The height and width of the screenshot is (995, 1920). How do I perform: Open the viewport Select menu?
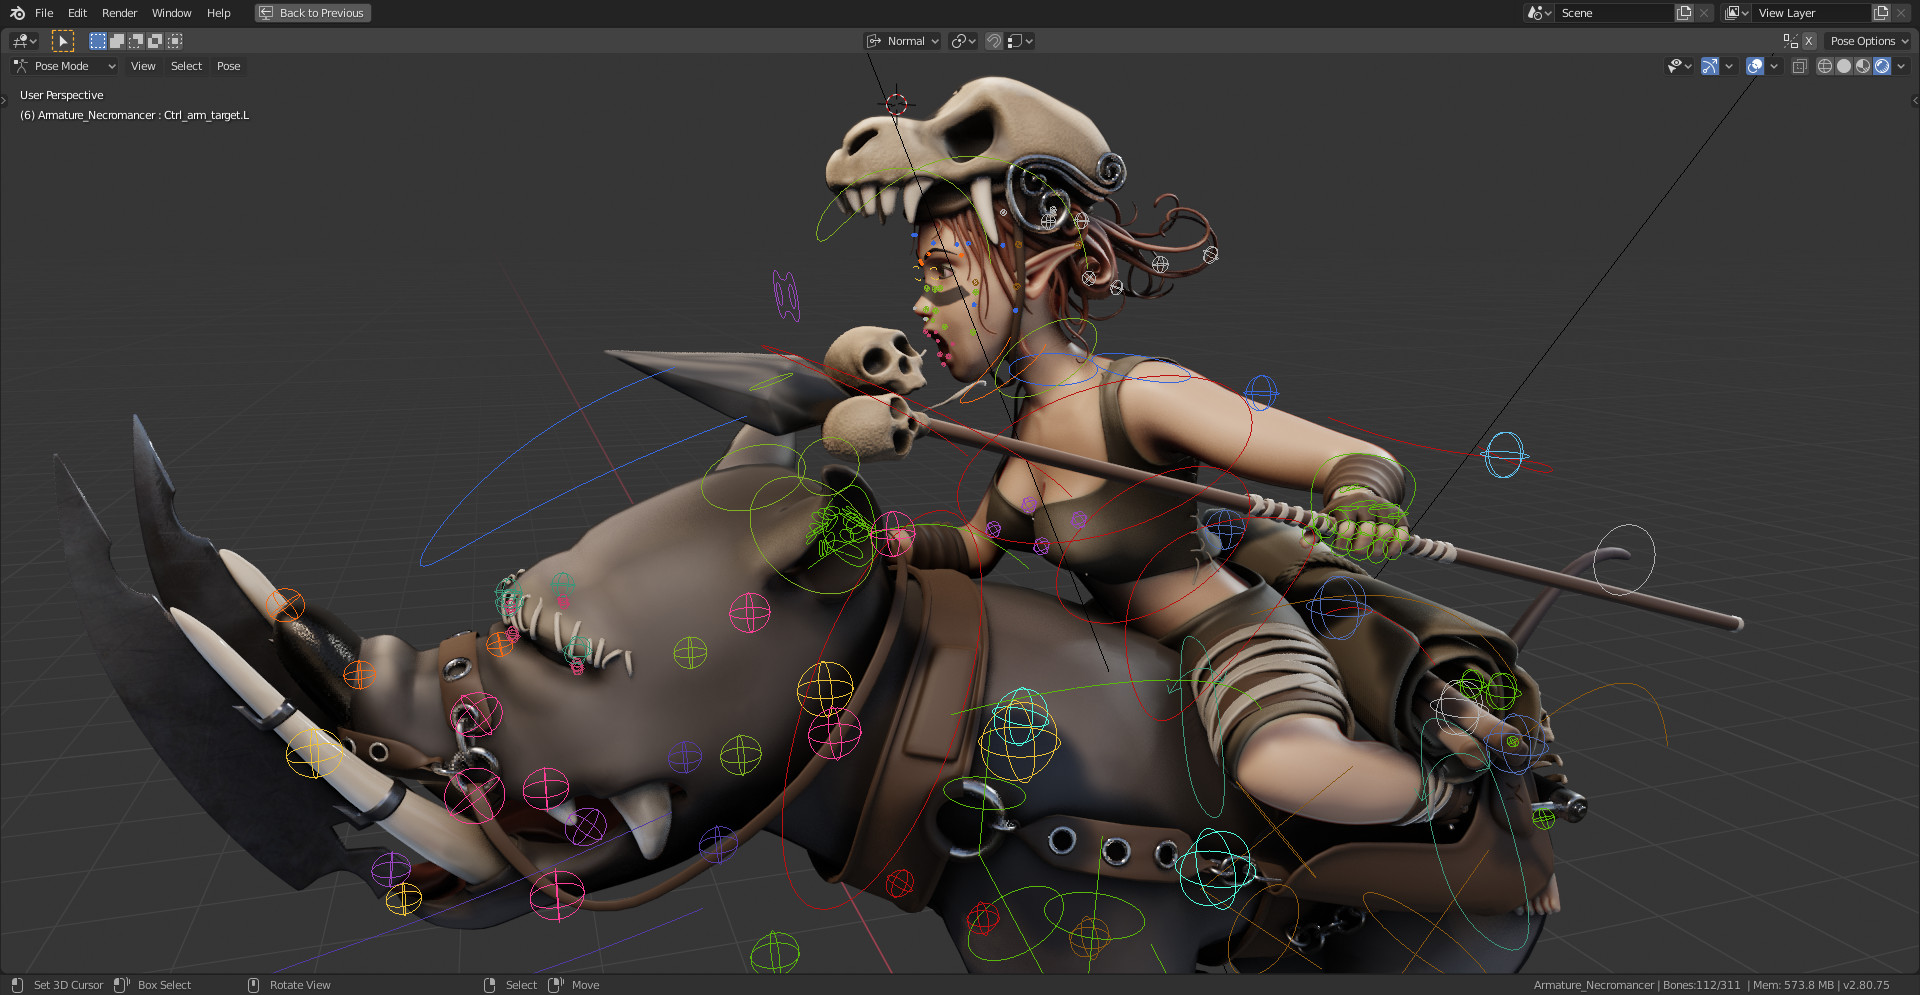(186, 66)
